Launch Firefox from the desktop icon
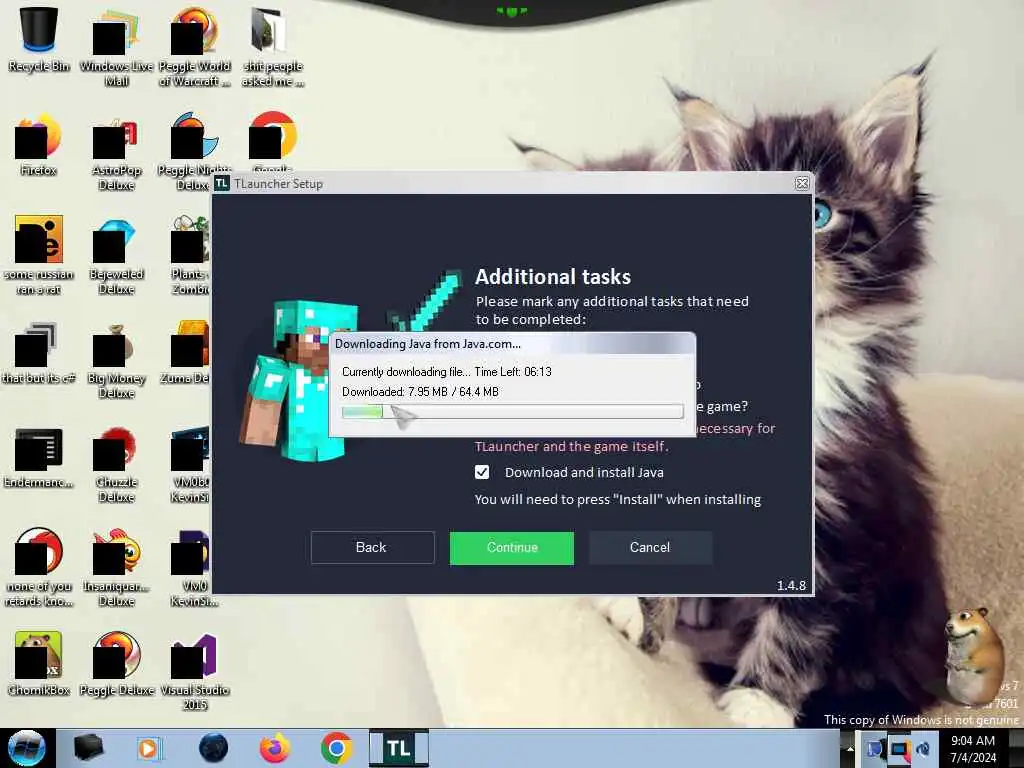The image size is (1024, 768). pos(39,144)
